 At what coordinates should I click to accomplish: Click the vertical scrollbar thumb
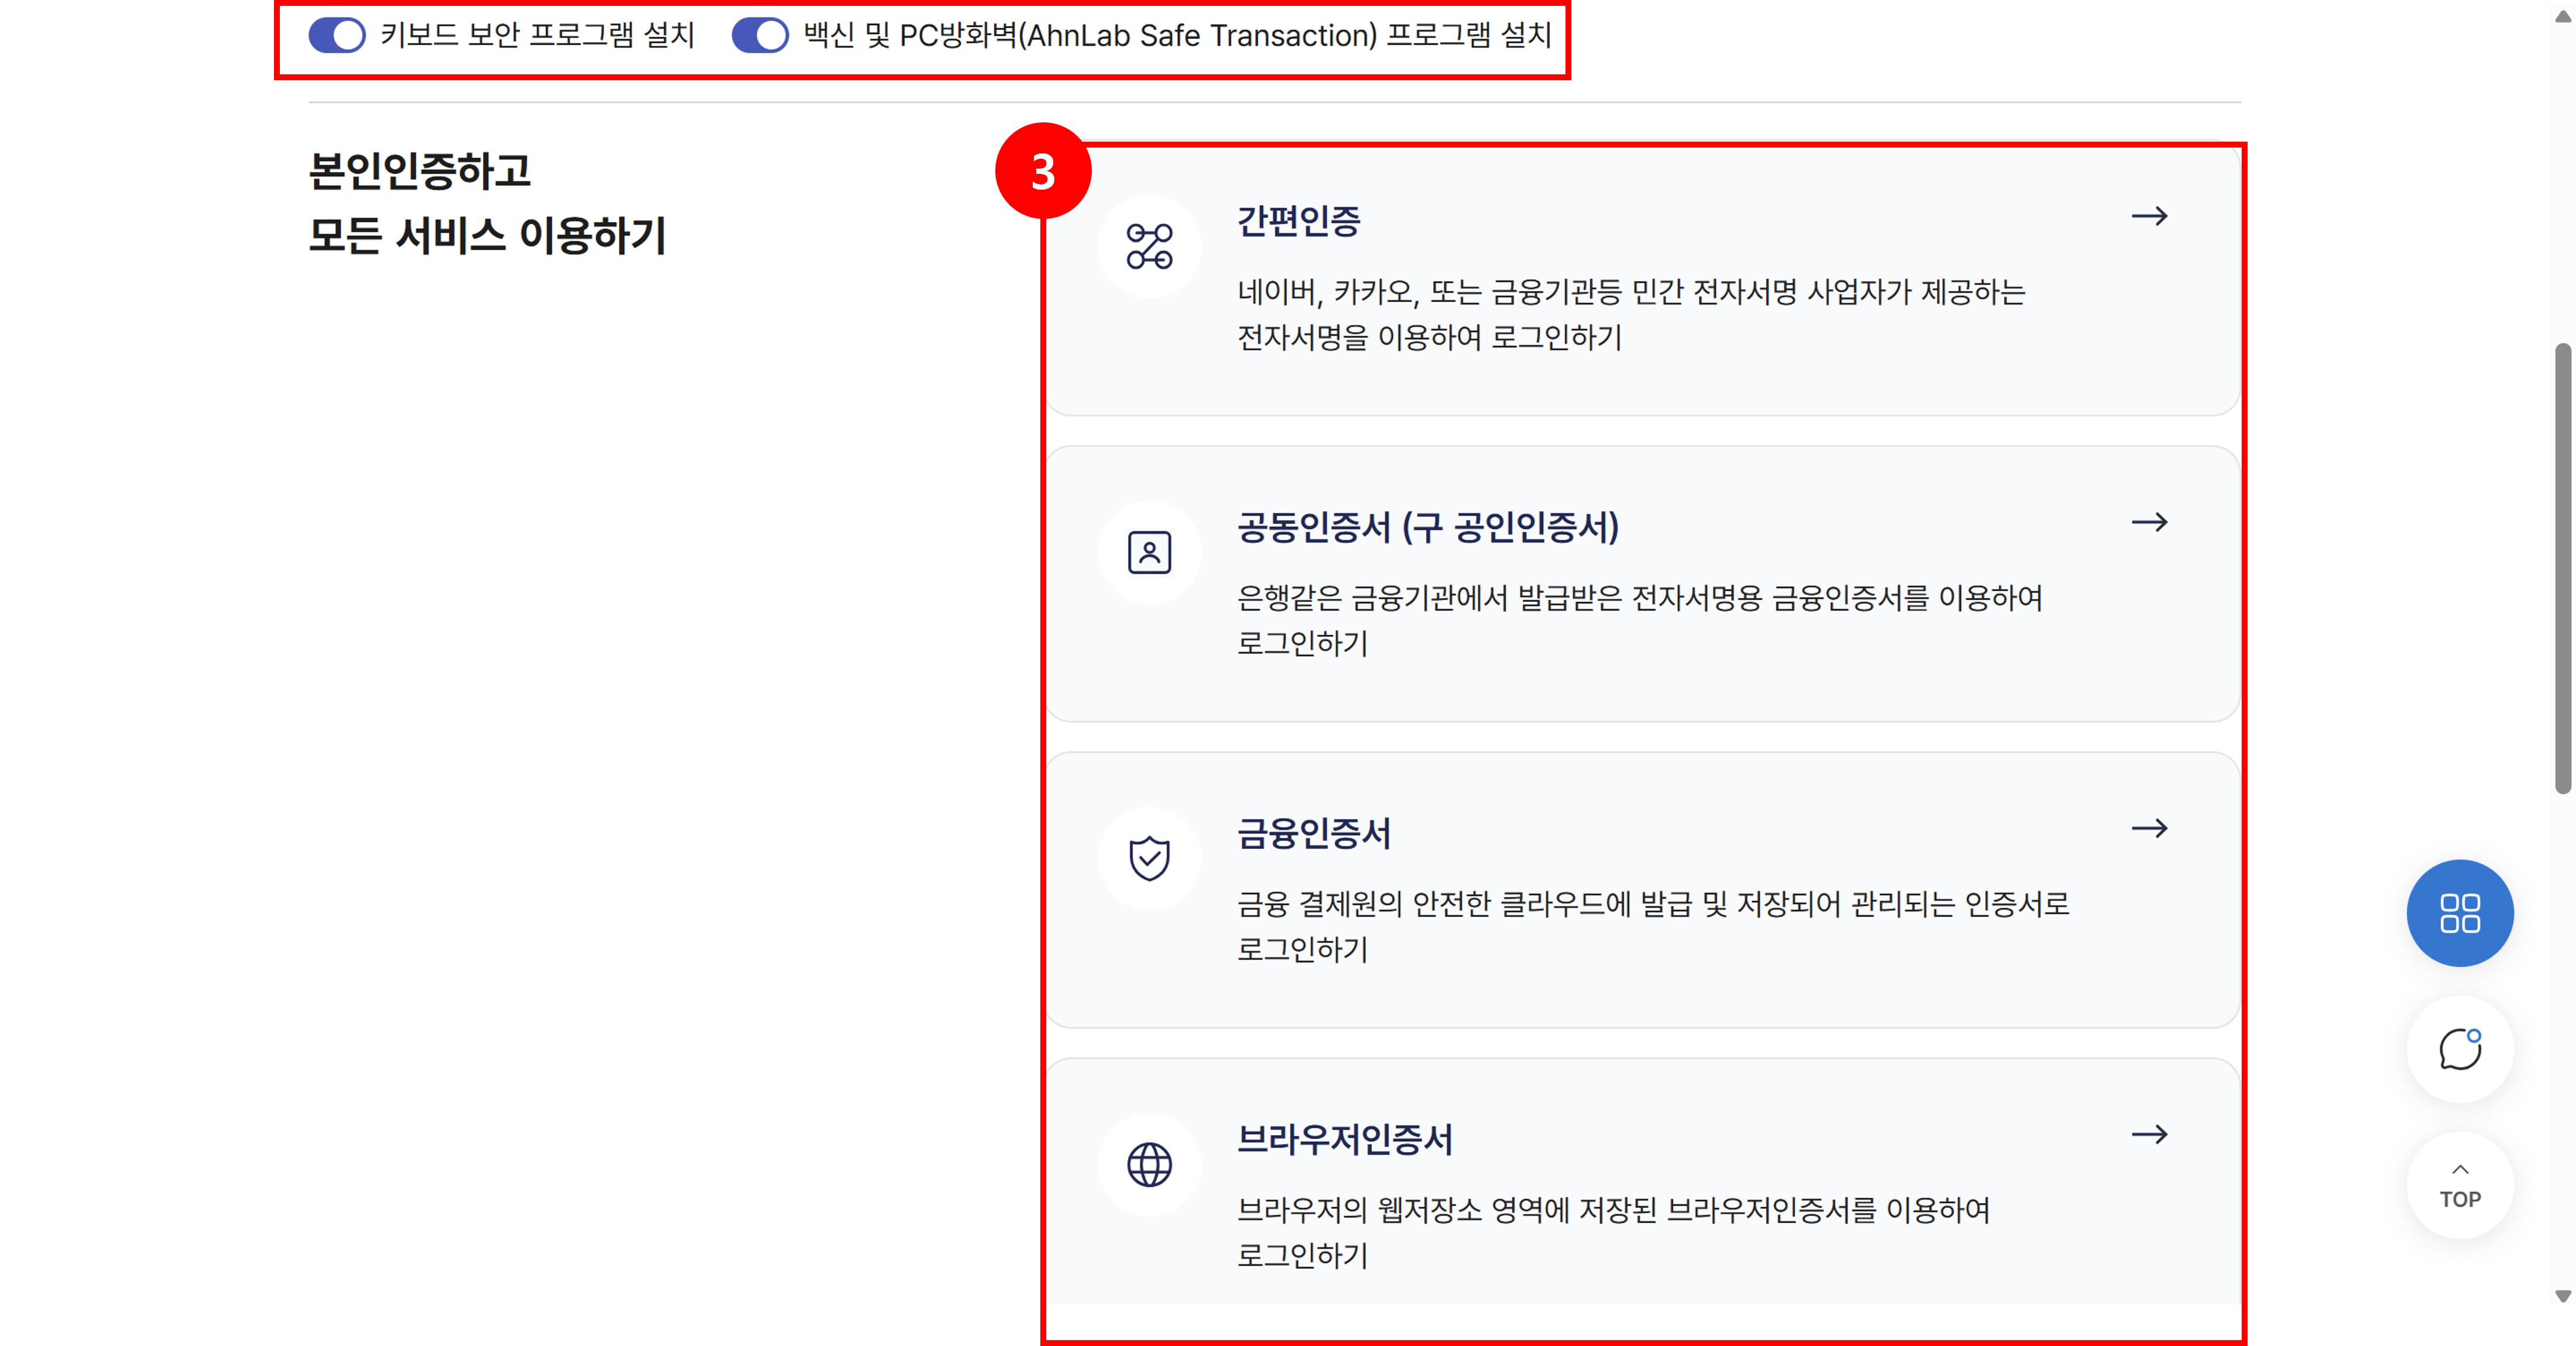click(2562, 568)
